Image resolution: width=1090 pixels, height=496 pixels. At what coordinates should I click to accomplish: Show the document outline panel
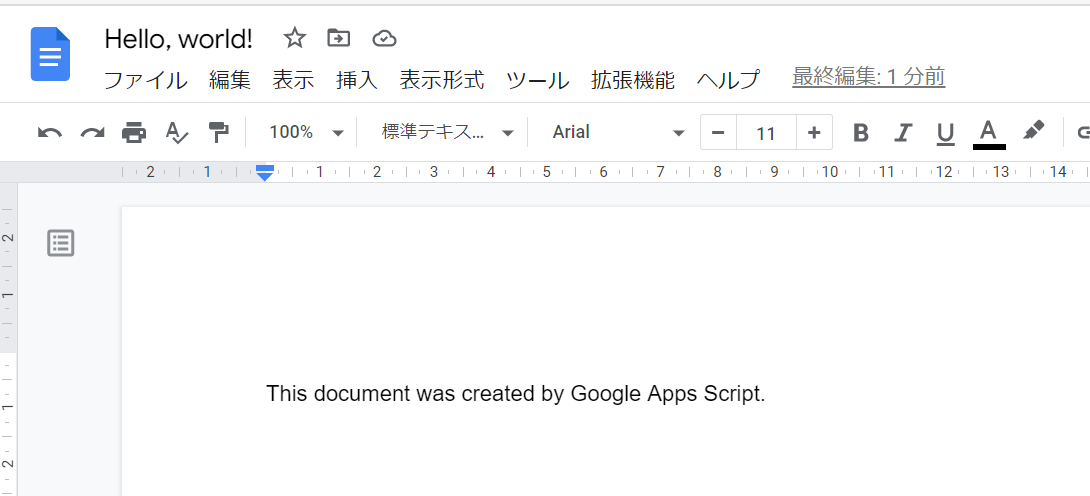[x=60, y=243]
